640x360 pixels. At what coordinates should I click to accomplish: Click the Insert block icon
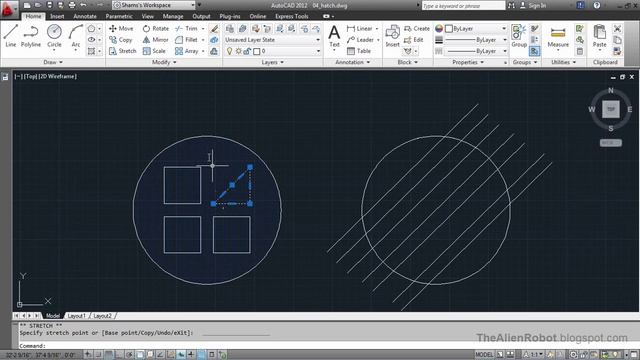coord(392,36)
